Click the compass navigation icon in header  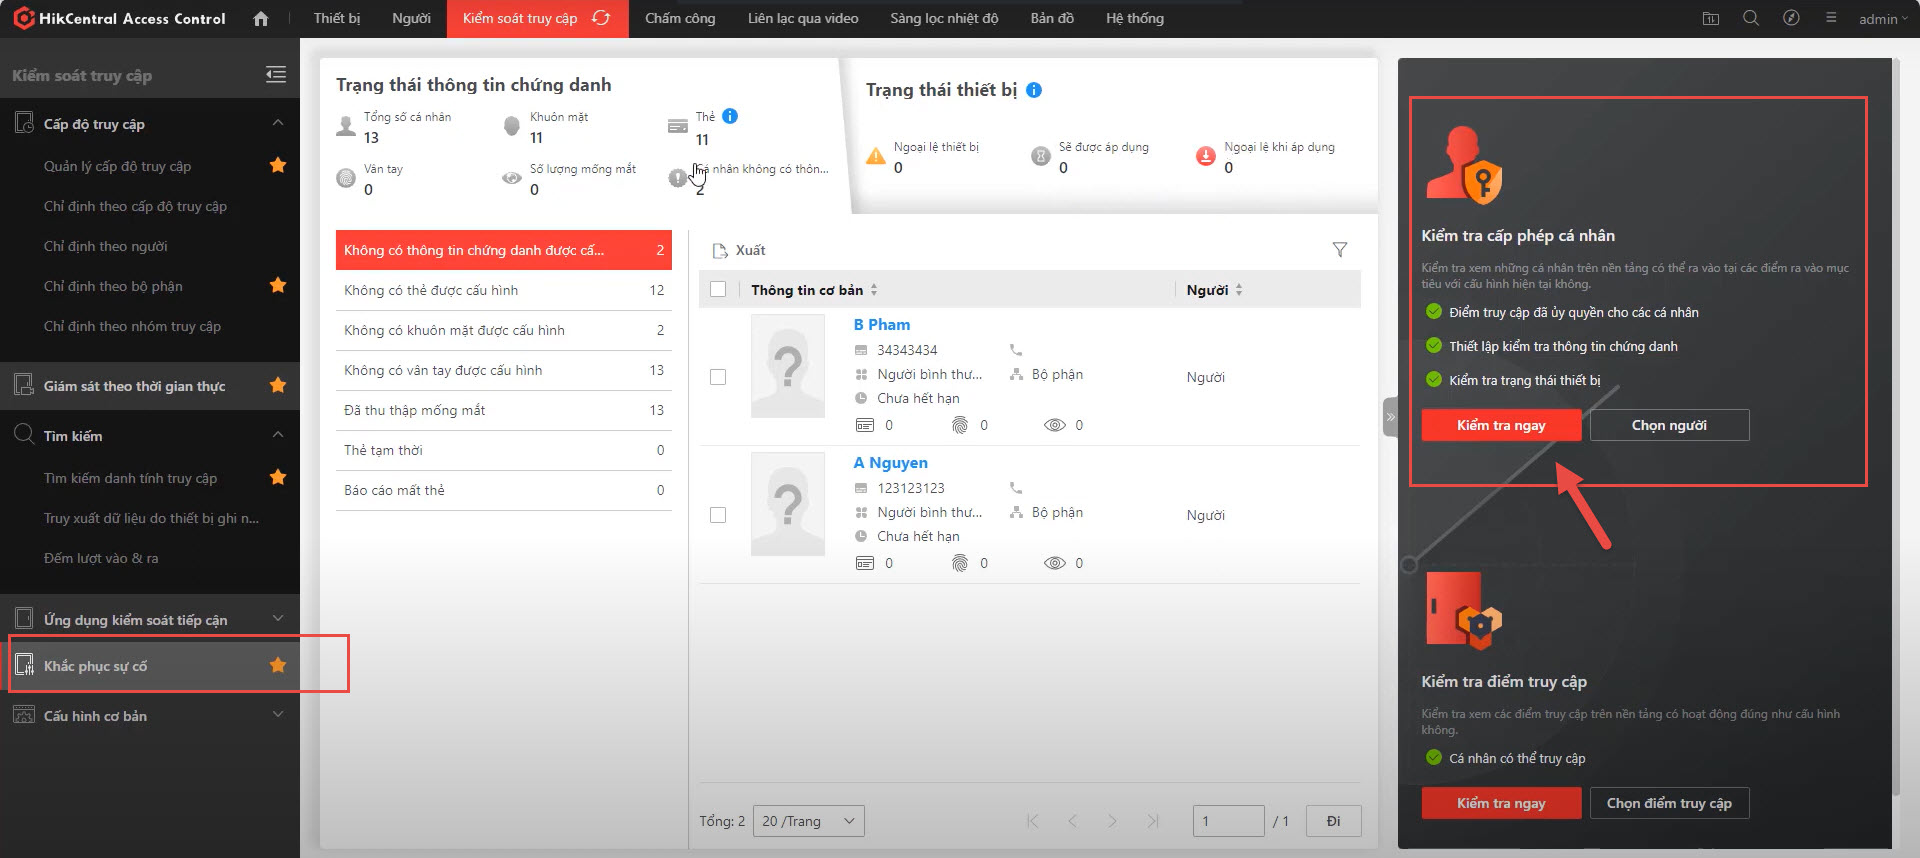point(1791,18)
